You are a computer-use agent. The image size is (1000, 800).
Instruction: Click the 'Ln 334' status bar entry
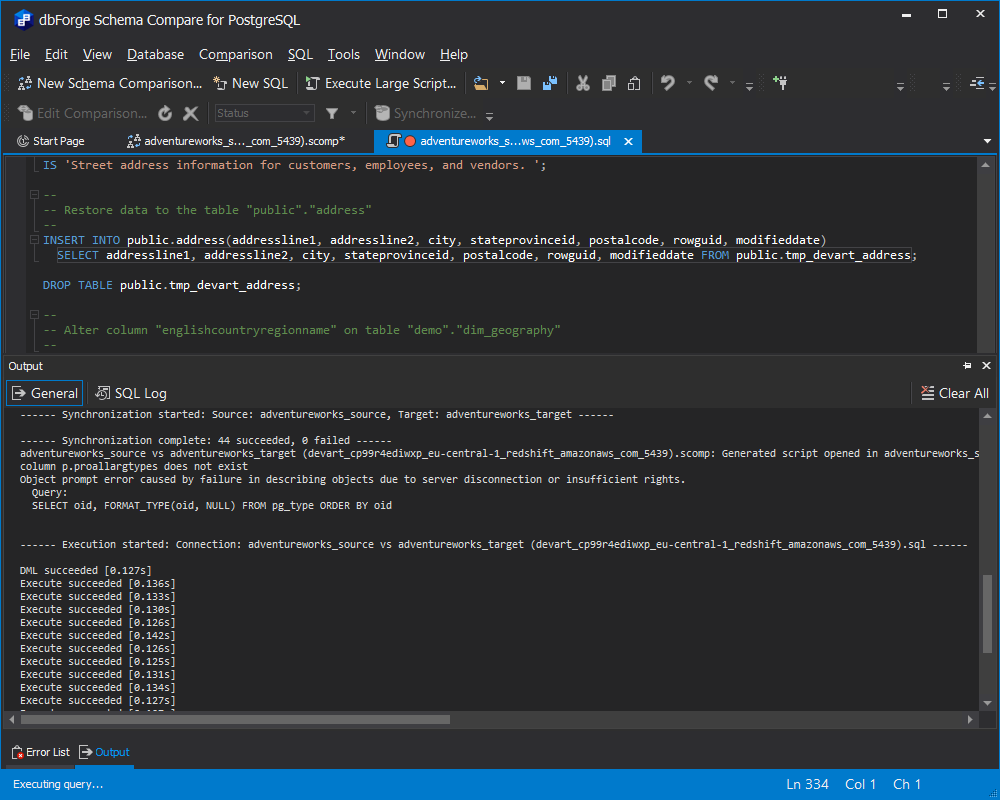coord(807,784)
